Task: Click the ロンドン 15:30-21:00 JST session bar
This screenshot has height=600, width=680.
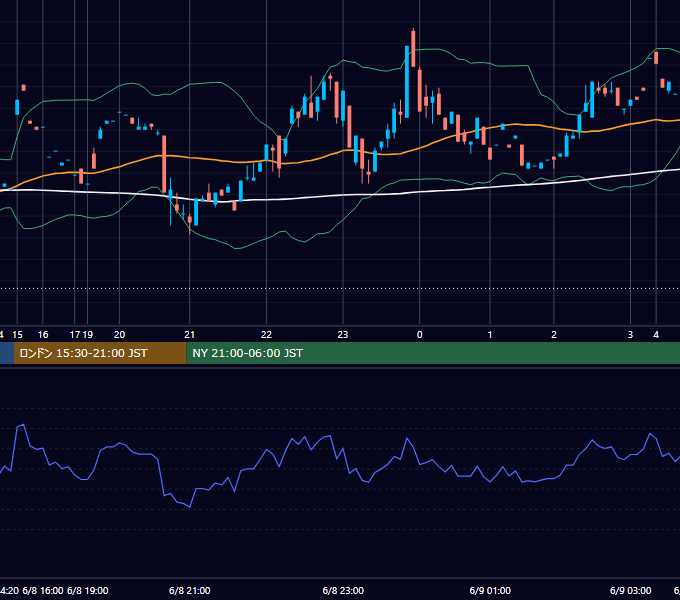Action: 100,353
